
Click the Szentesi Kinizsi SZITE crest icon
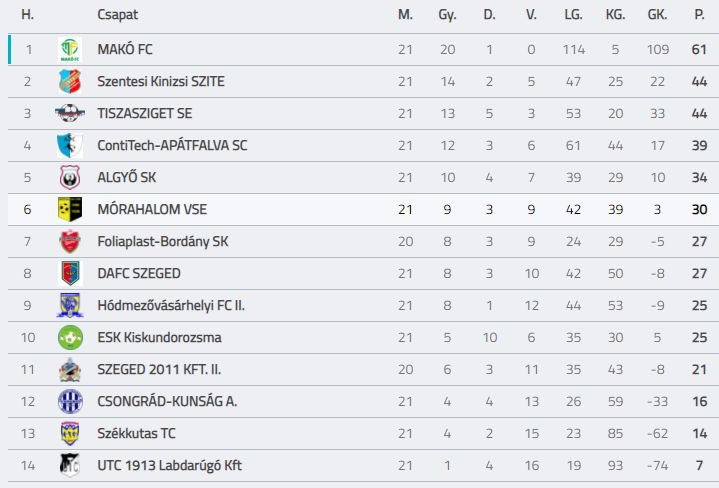69,81
